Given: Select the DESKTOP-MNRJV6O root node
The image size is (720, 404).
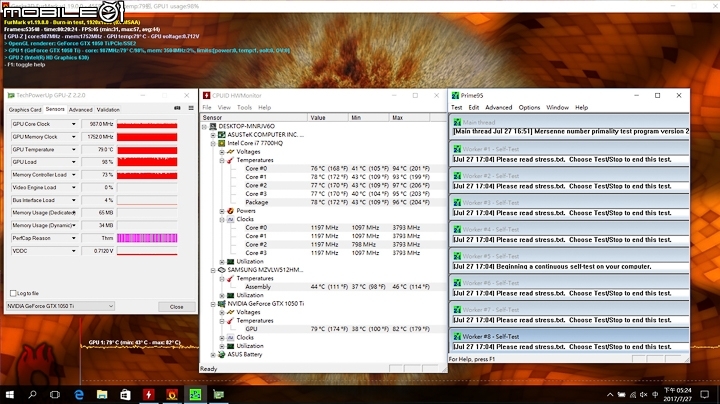Looking at the screenshot, I should pyautogui.click(x=247, y=126).
